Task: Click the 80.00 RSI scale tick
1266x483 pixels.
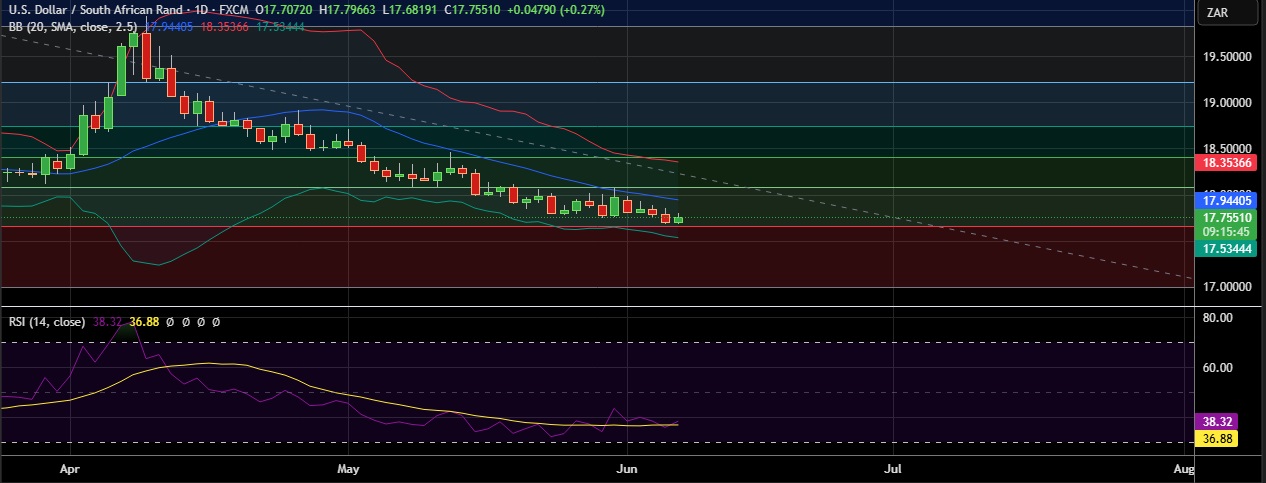Action: click(x=1218, y=318)
